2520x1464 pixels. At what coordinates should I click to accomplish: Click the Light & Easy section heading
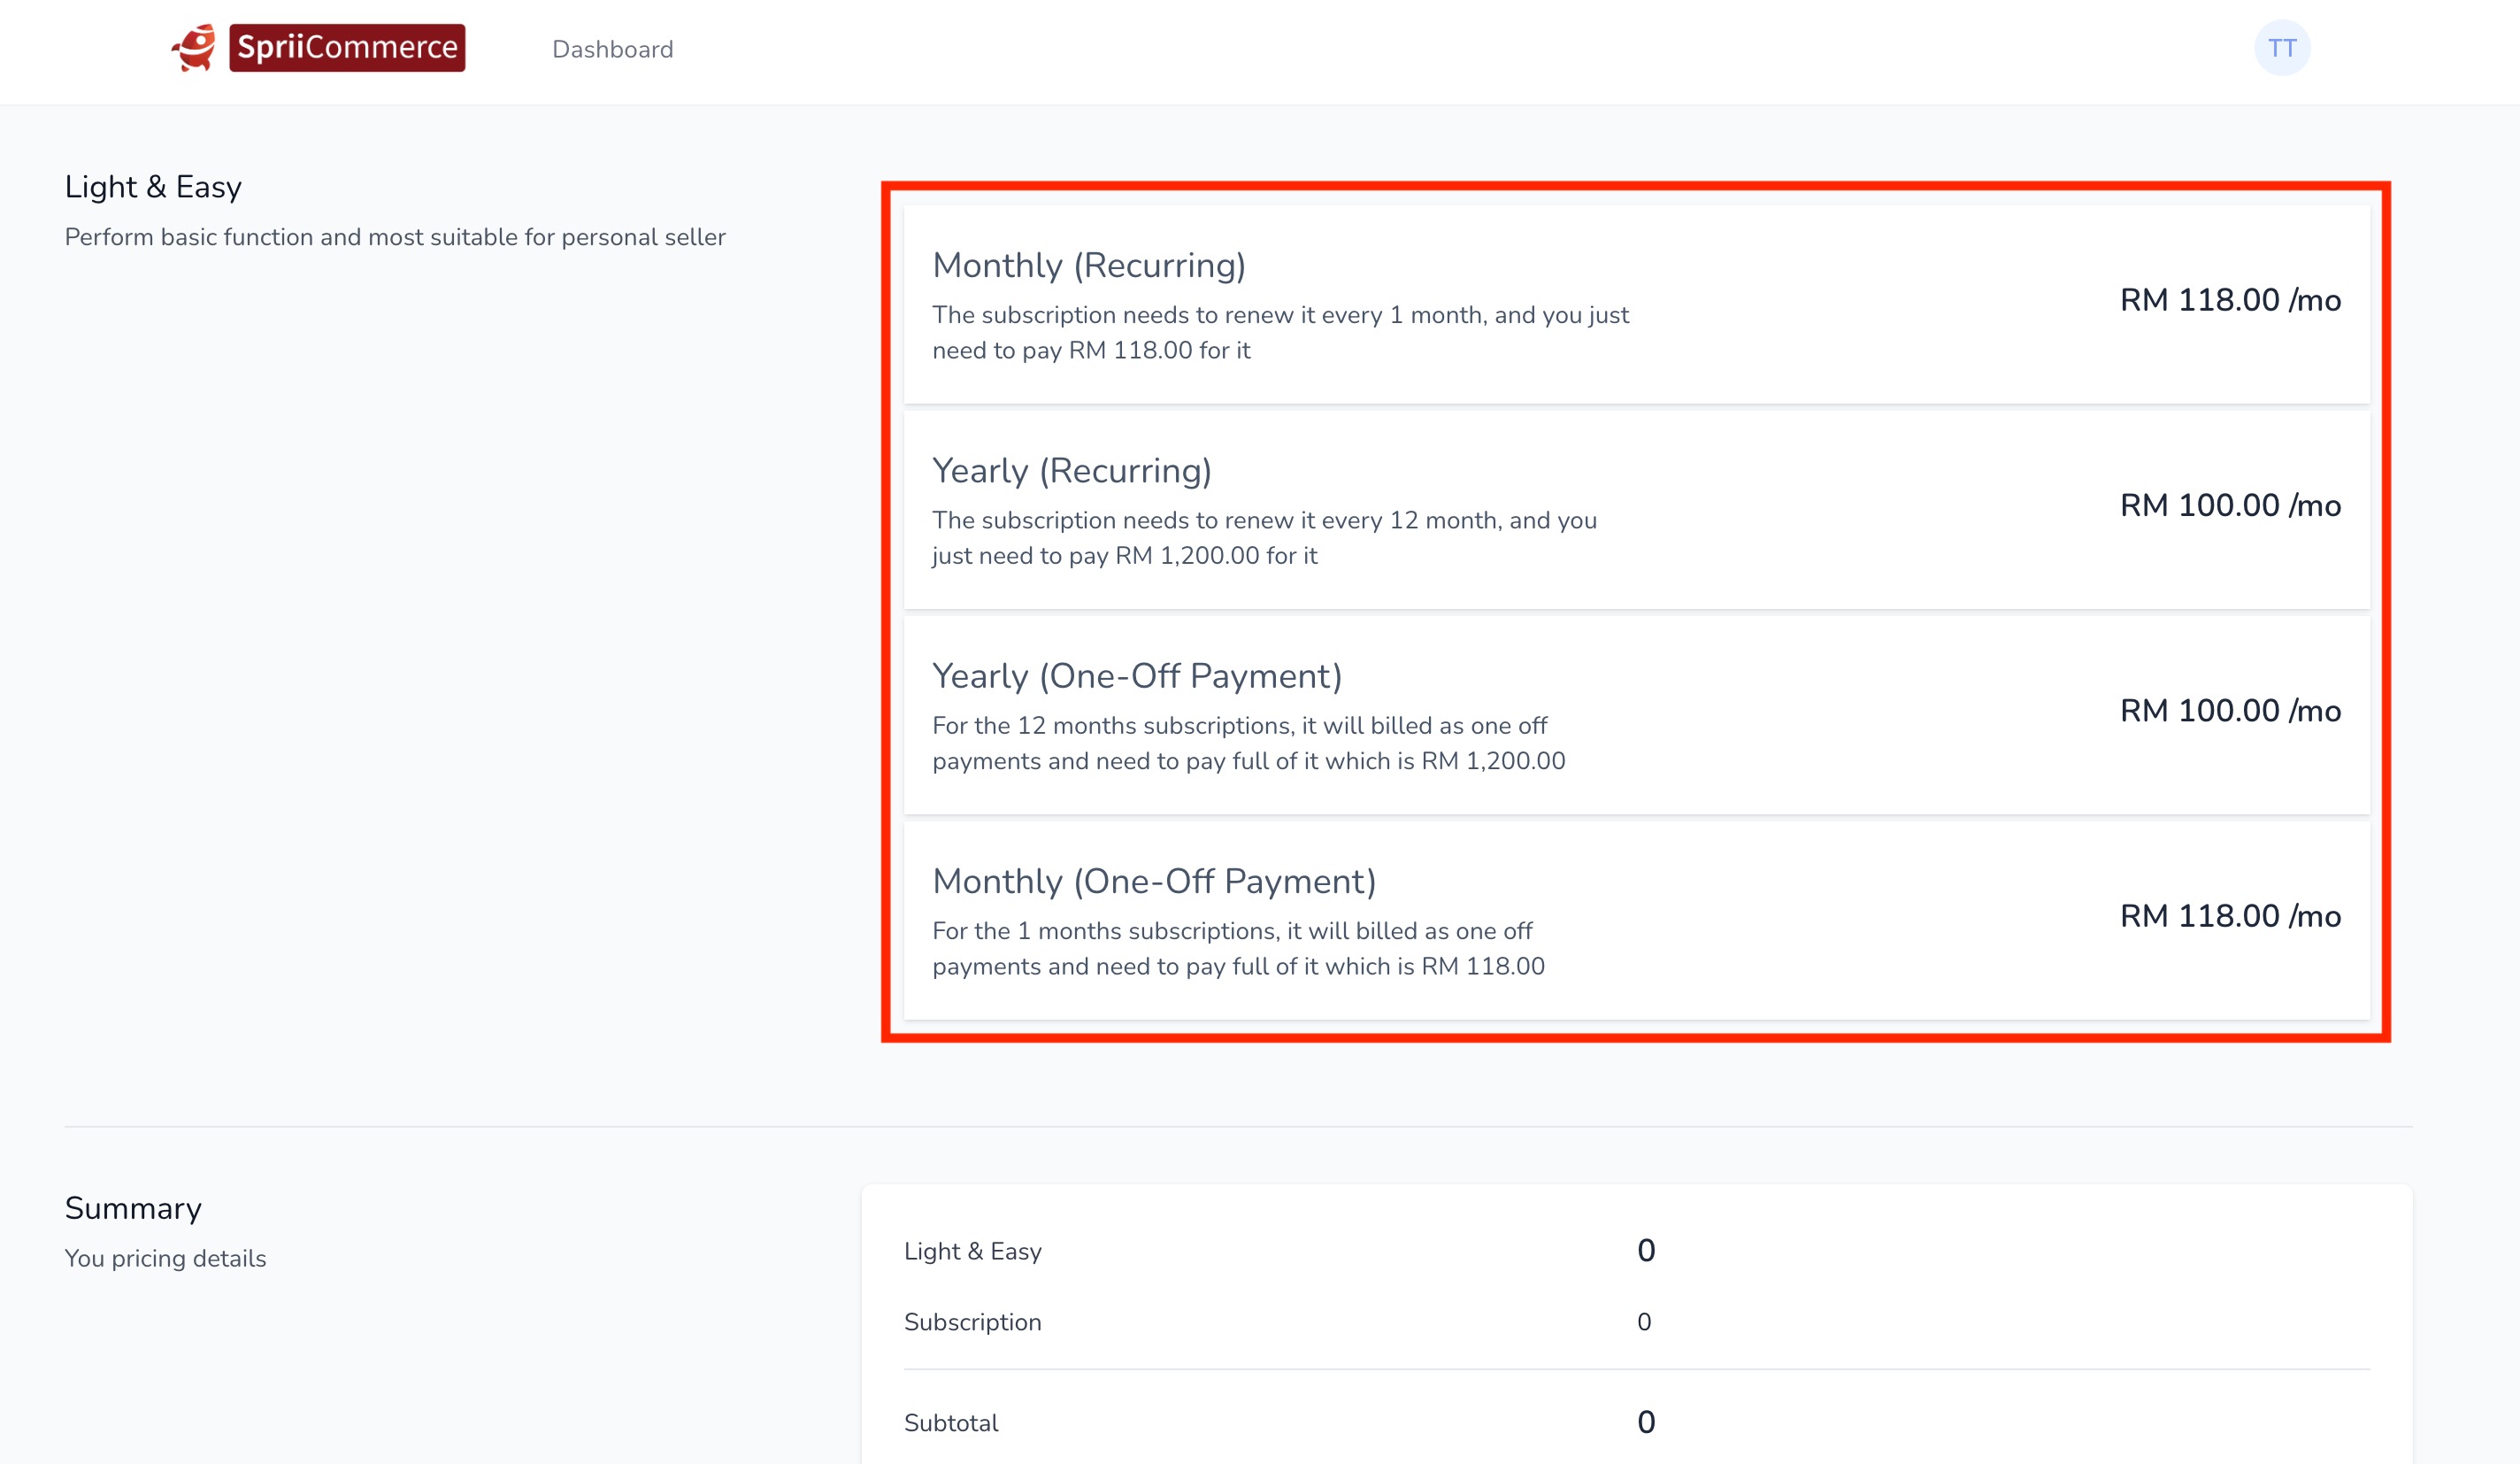153,187
